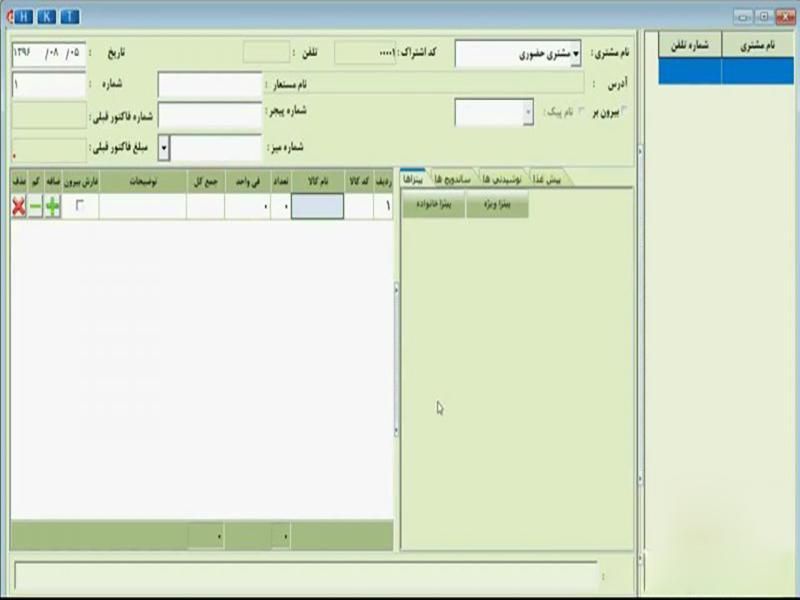Click the نام مشتری header in customer list
The width and height of the screenshot is (800, 600).
pos(758,45)
